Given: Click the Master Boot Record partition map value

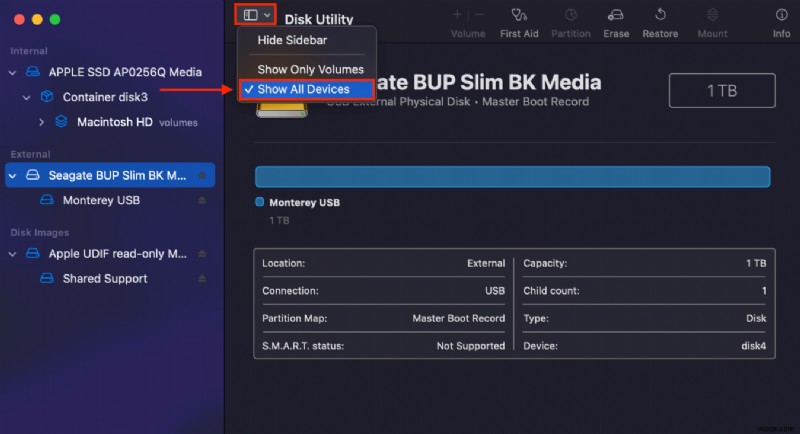Looking at the screenshot, I should pos(458,318).
